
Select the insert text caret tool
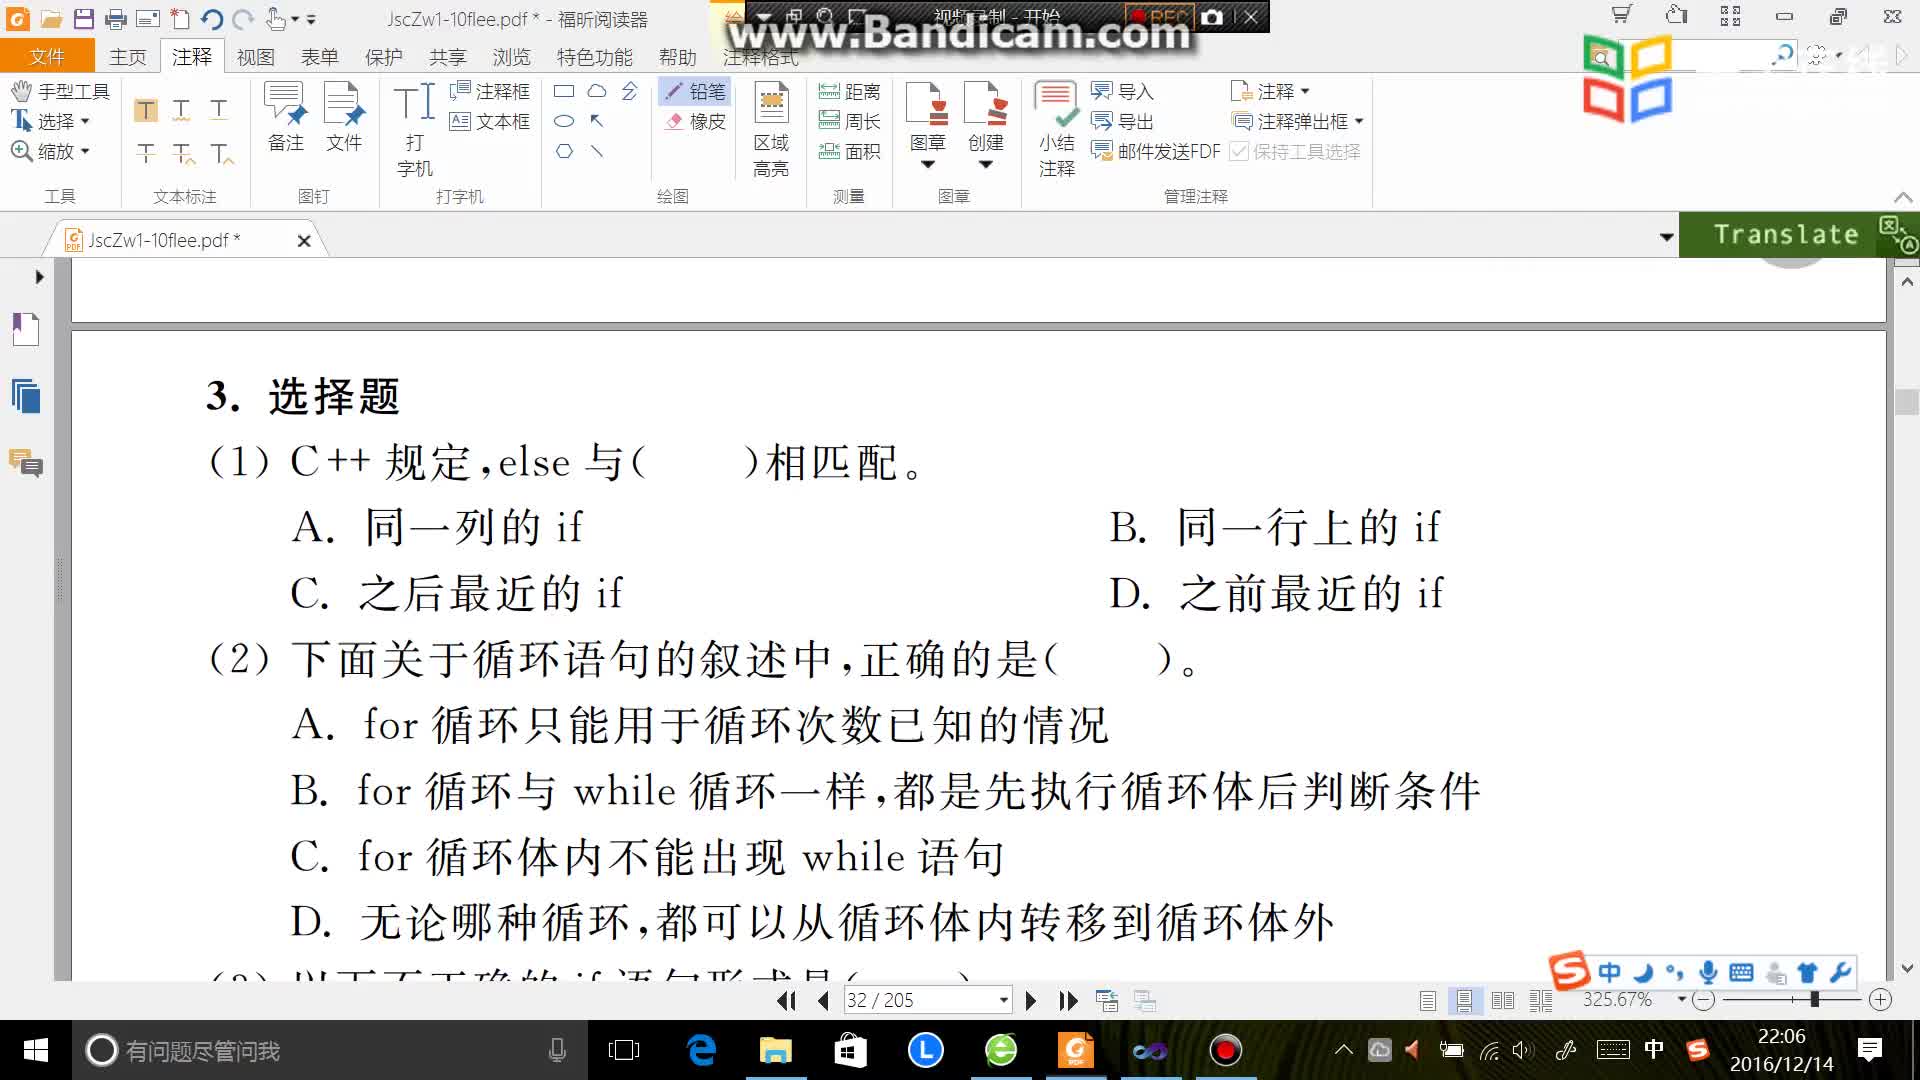coord(222,153)
